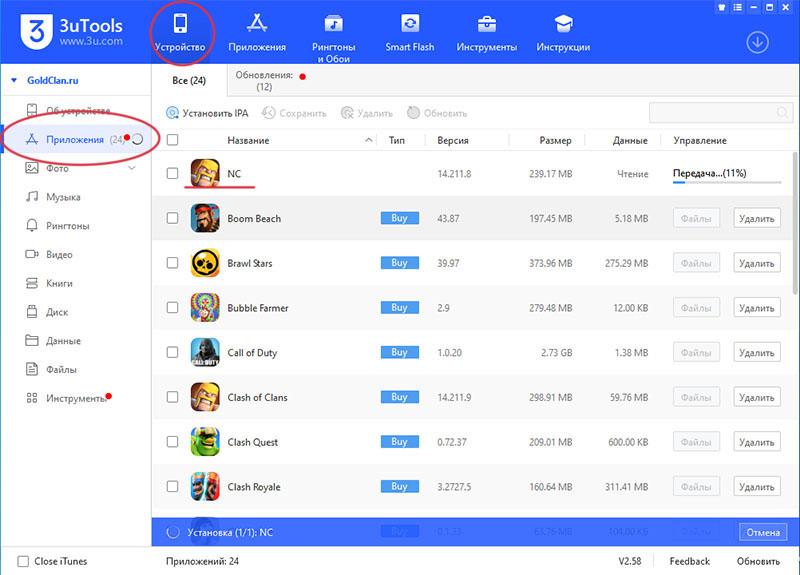This screenshot has height=575, width=800.
Task: Check the Boom Beach row checkbox
Action: [x=172, y=218]
